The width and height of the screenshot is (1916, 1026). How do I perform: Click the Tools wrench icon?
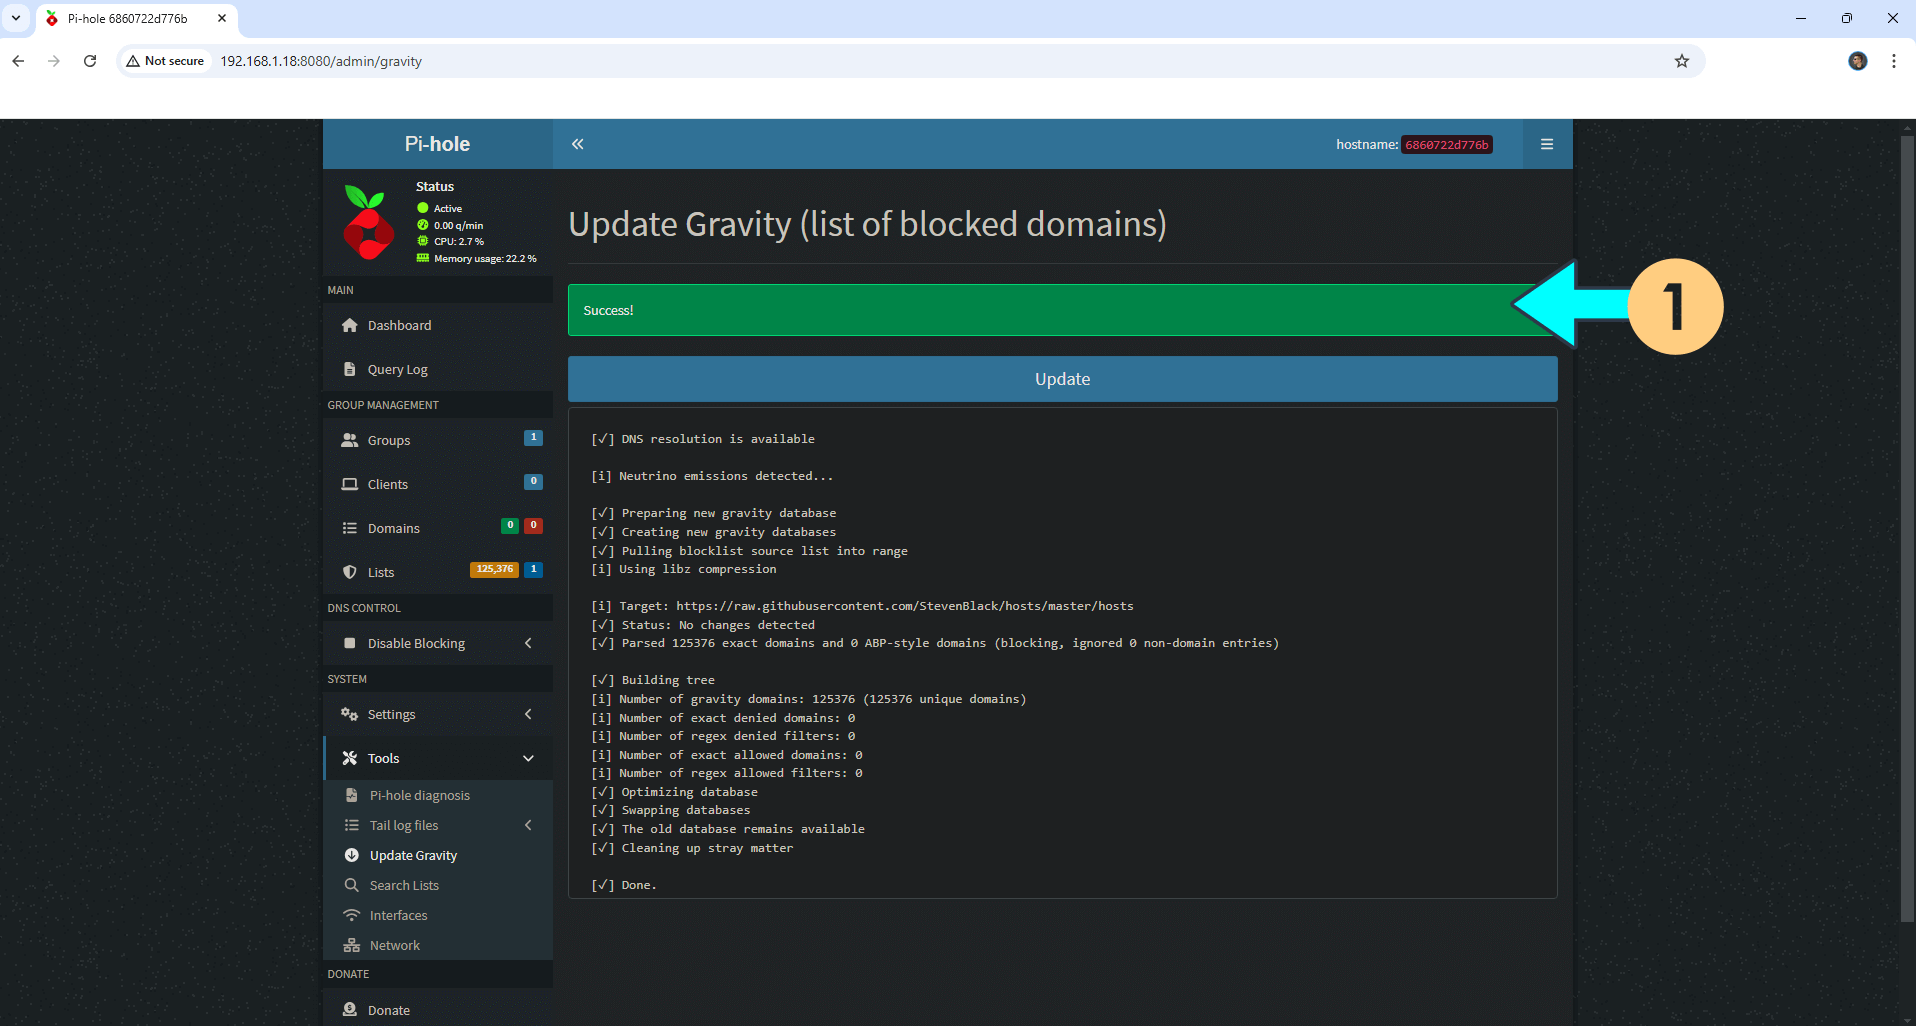tap(349, 758)
